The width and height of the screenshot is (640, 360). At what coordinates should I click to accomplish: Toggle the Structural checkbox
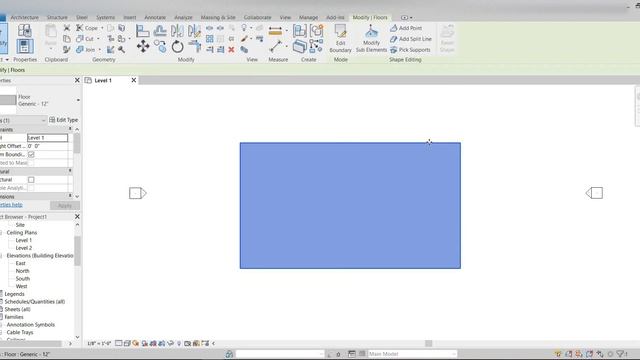[31, 180]
